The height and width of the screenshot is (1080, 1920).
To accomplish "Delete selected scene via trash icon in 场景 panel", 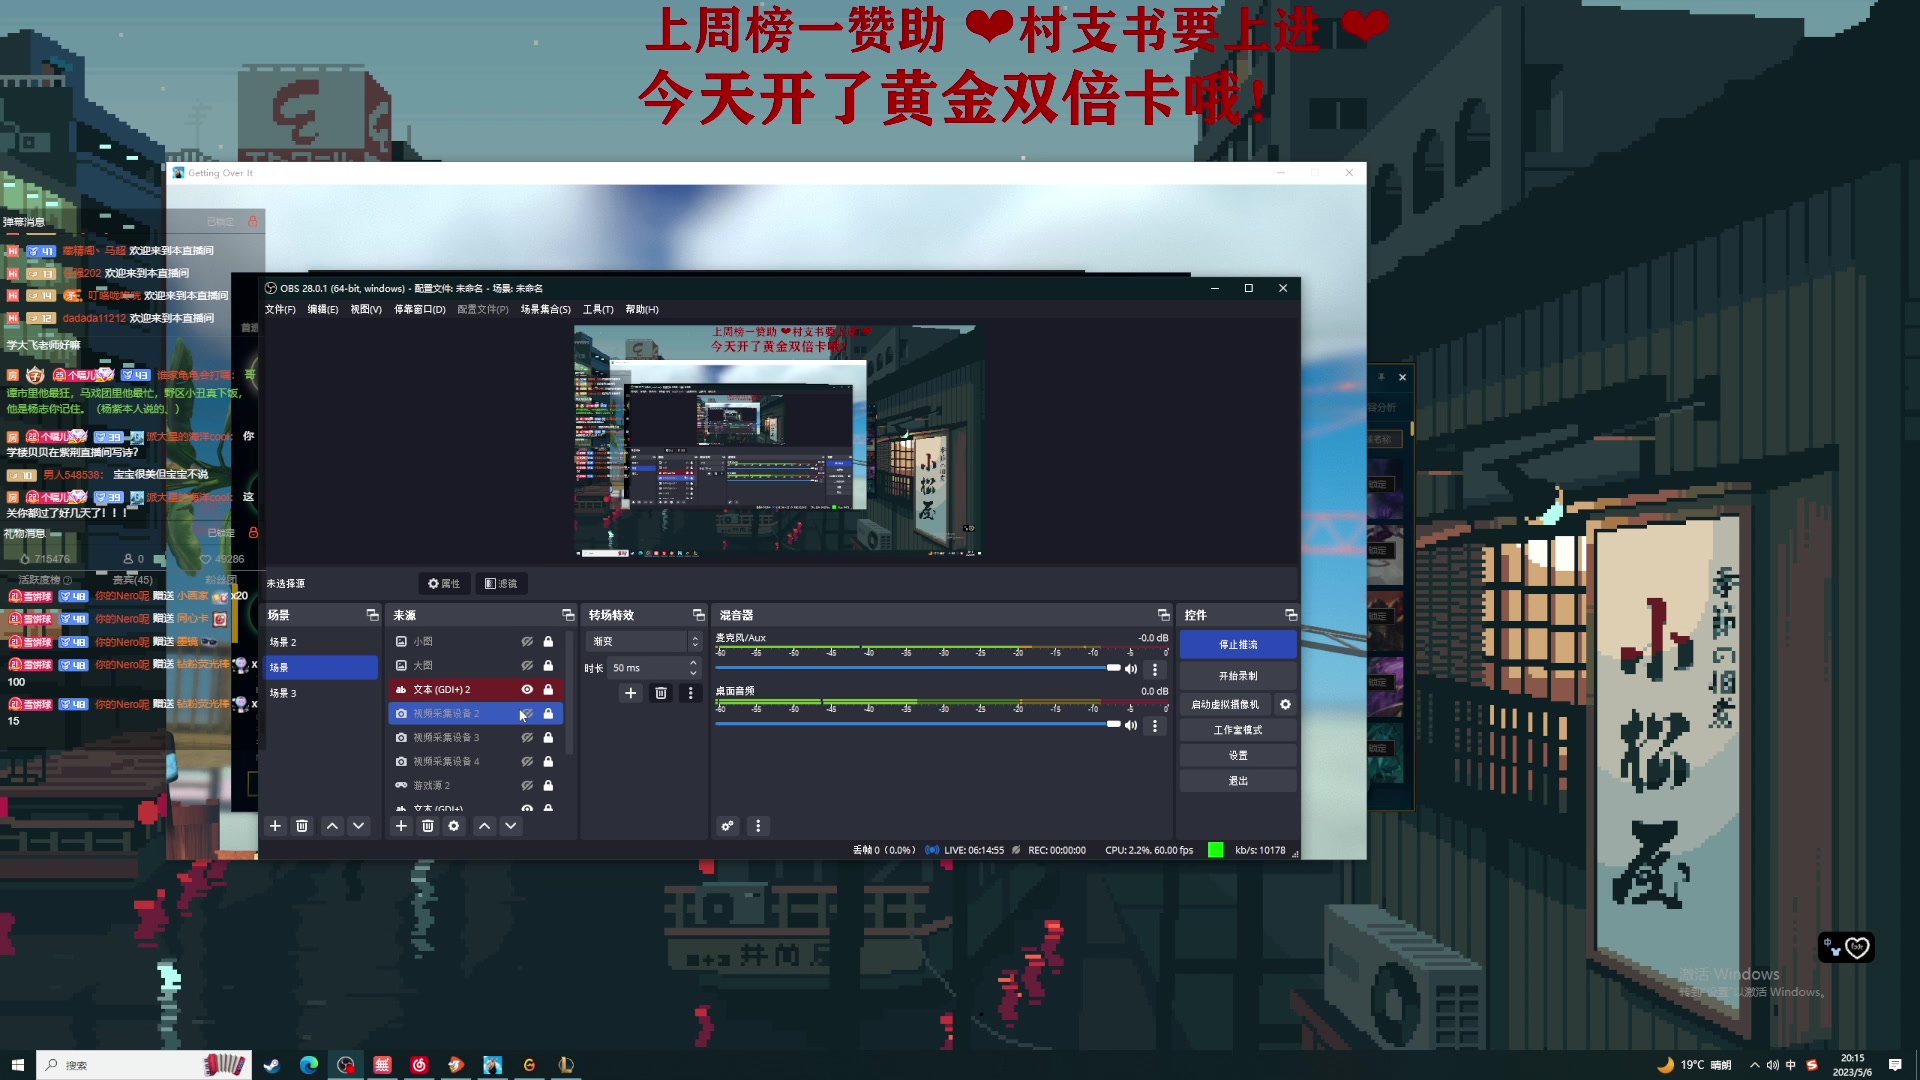I will (x=301, y=826).
